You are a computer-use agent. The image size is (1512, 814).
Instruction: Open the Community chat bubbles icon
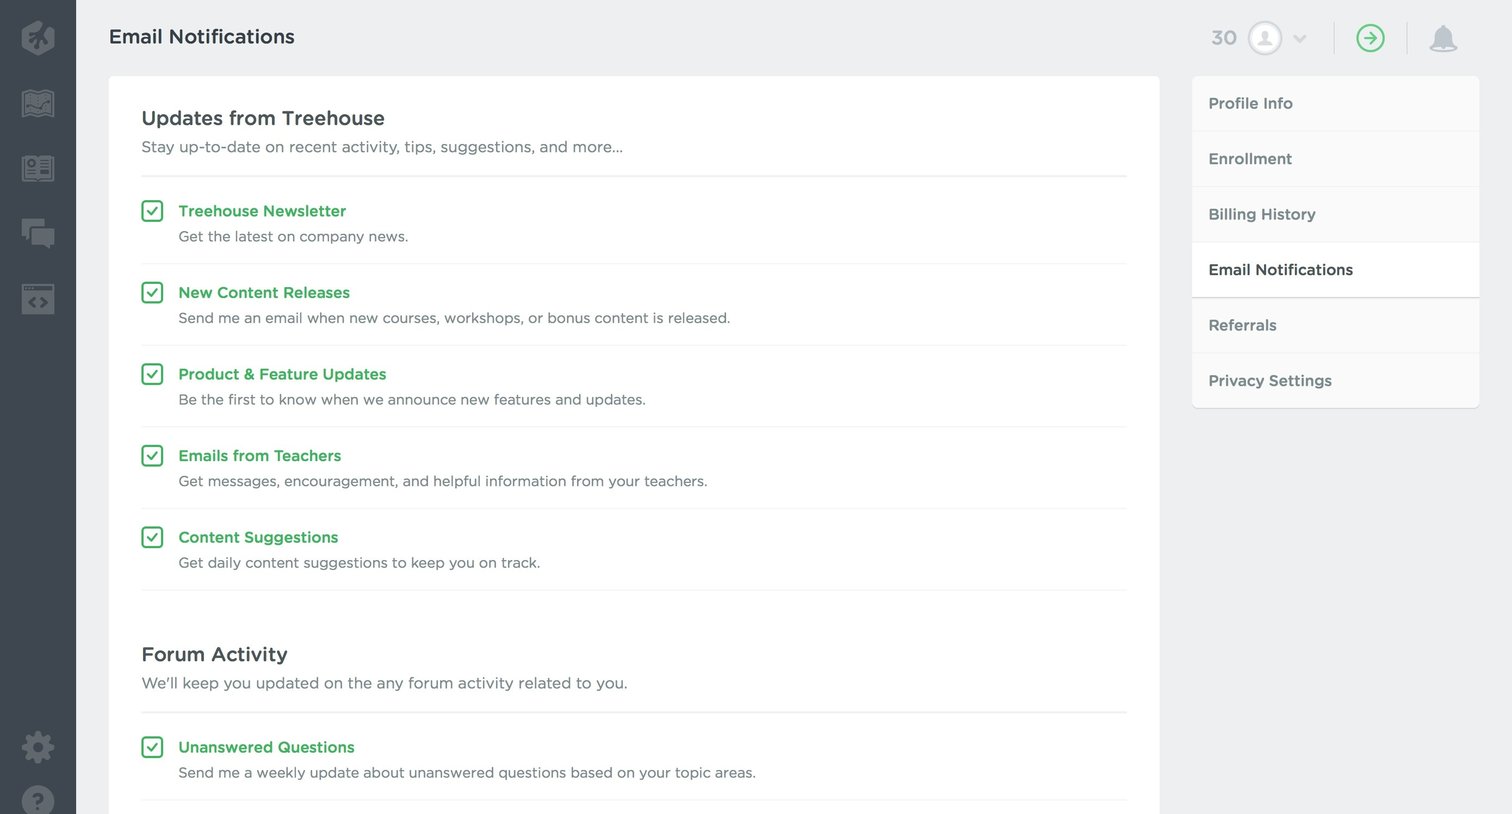pyautogui.click(x=38, y=233)
